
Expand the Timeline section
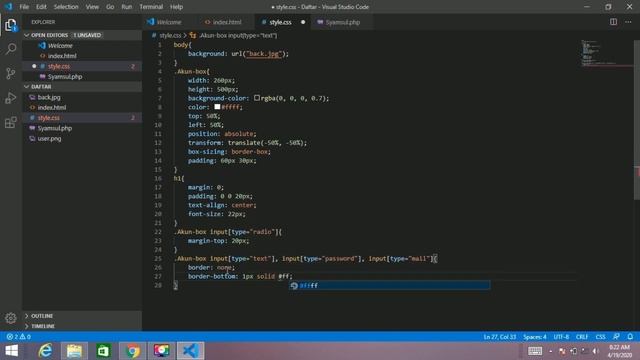[43, 326]
